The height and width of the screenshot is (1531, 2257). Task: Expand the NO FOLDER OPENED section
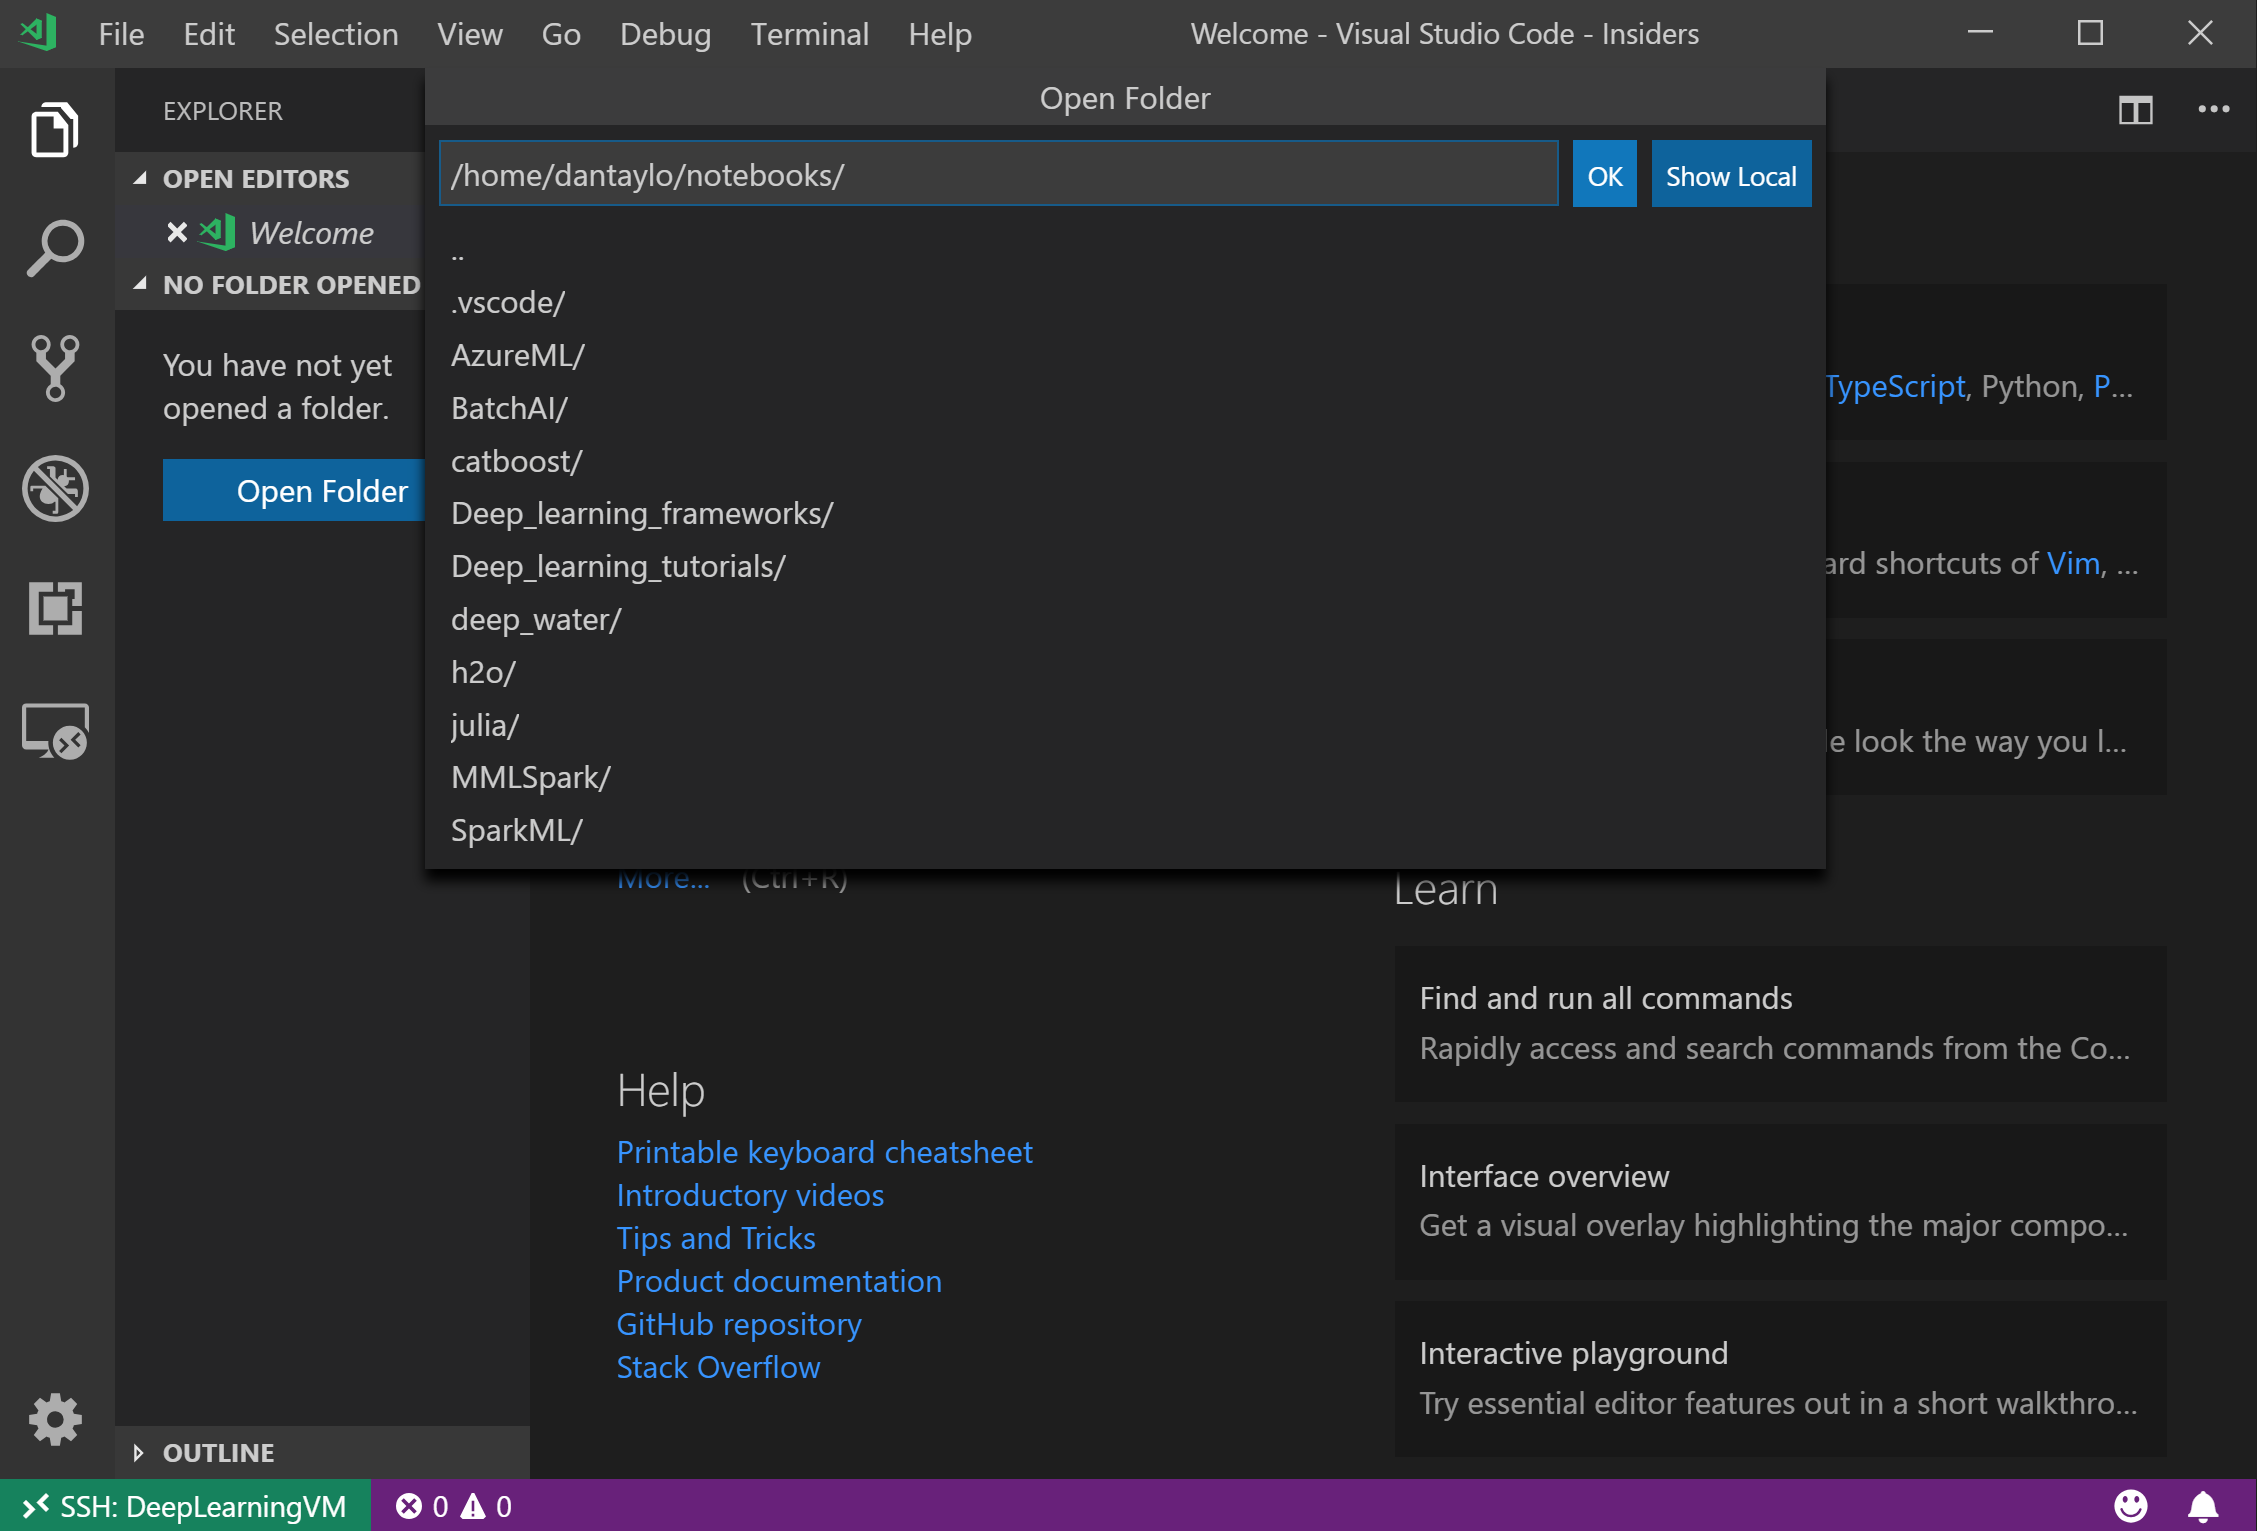[x=140, y=284]
